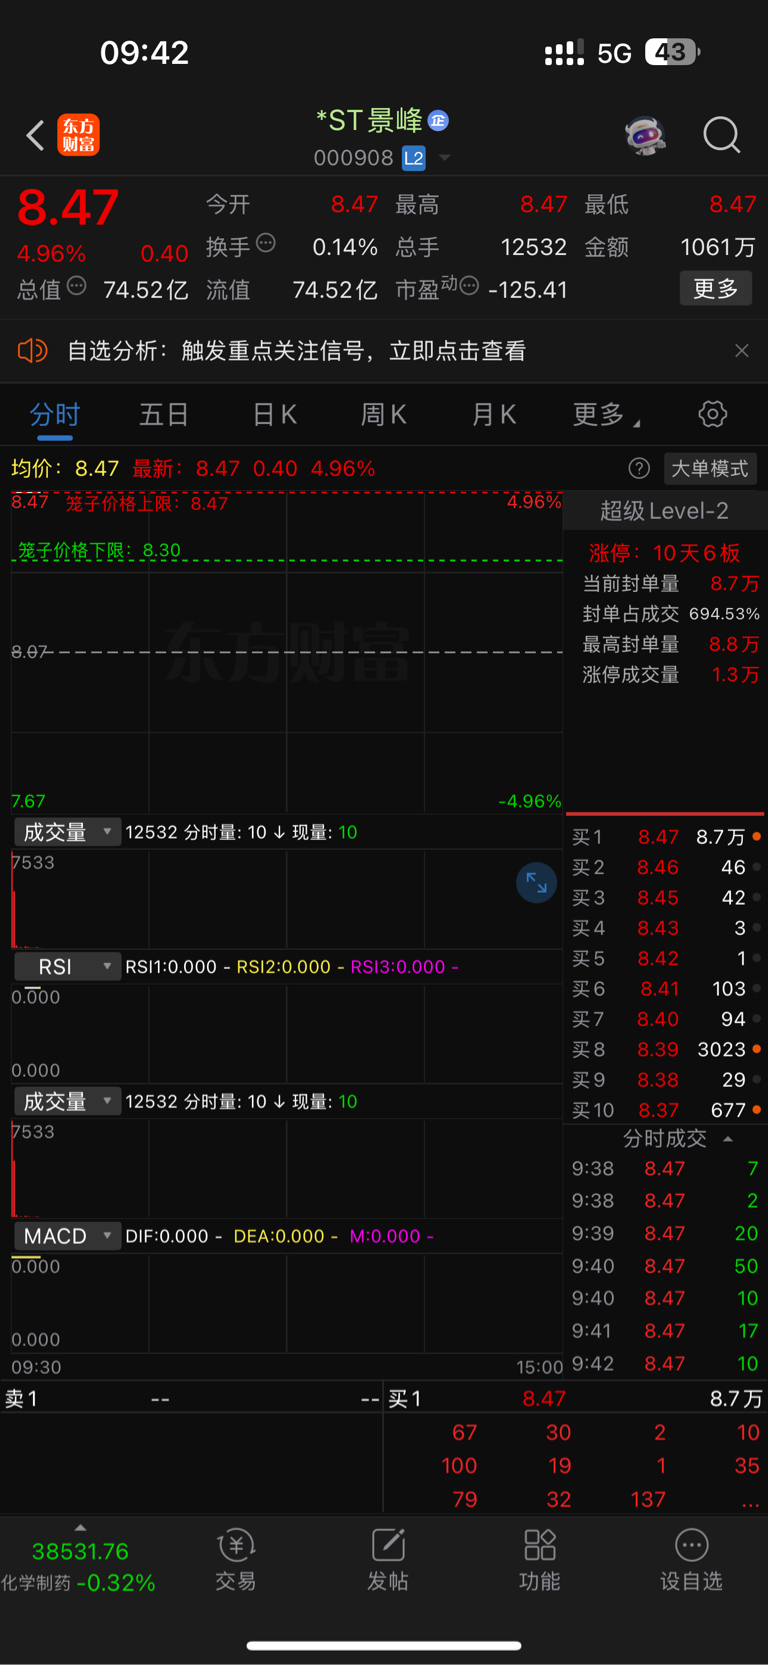Open the help question mark icon

(639, 468)
